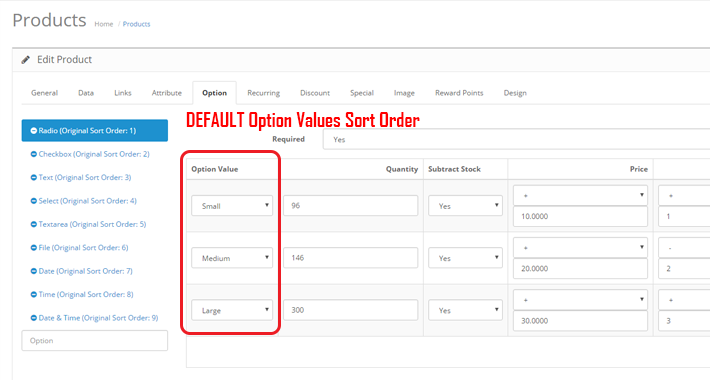
Task: Switch to the Discount tab
Action: click(315, 93)
